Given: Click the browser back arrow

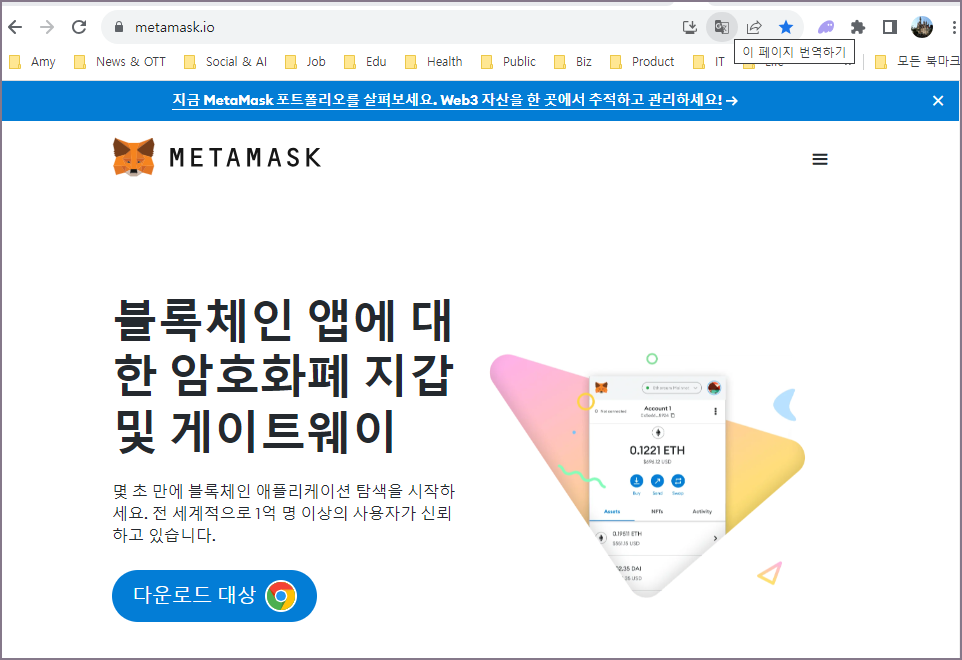Looking at the screenshot, I should click(14, 27).
